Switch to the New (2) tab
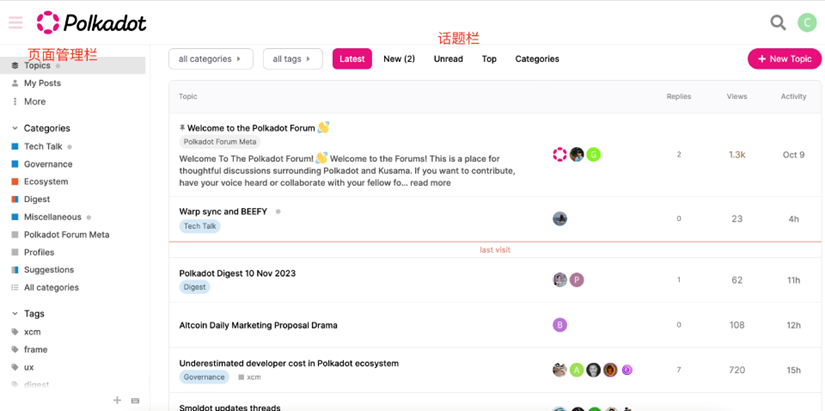The height and width of the screenshot is (411, 825). tap(399, 59)
